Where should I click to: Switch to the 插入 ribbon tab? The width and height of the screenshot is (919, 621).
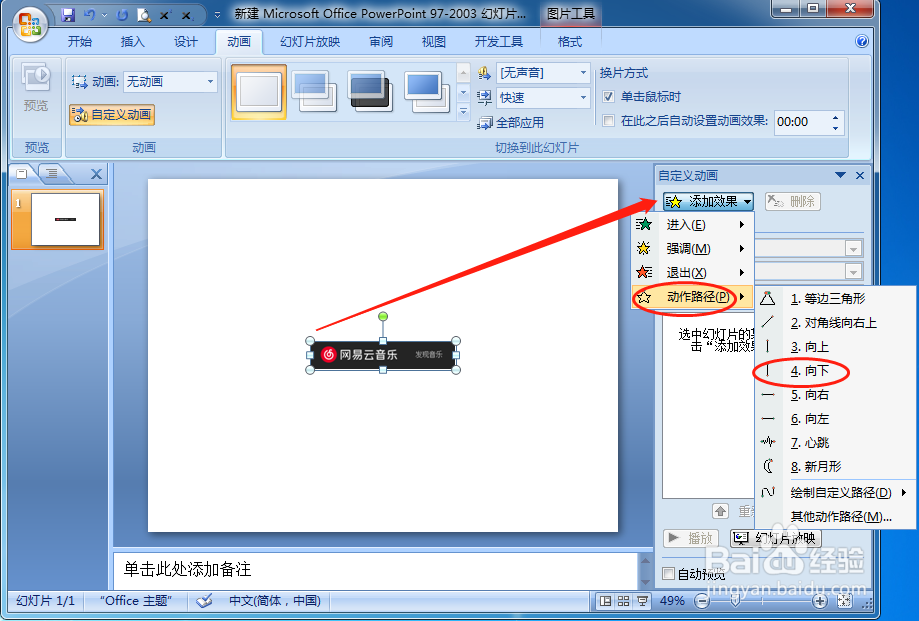(135, 41)
